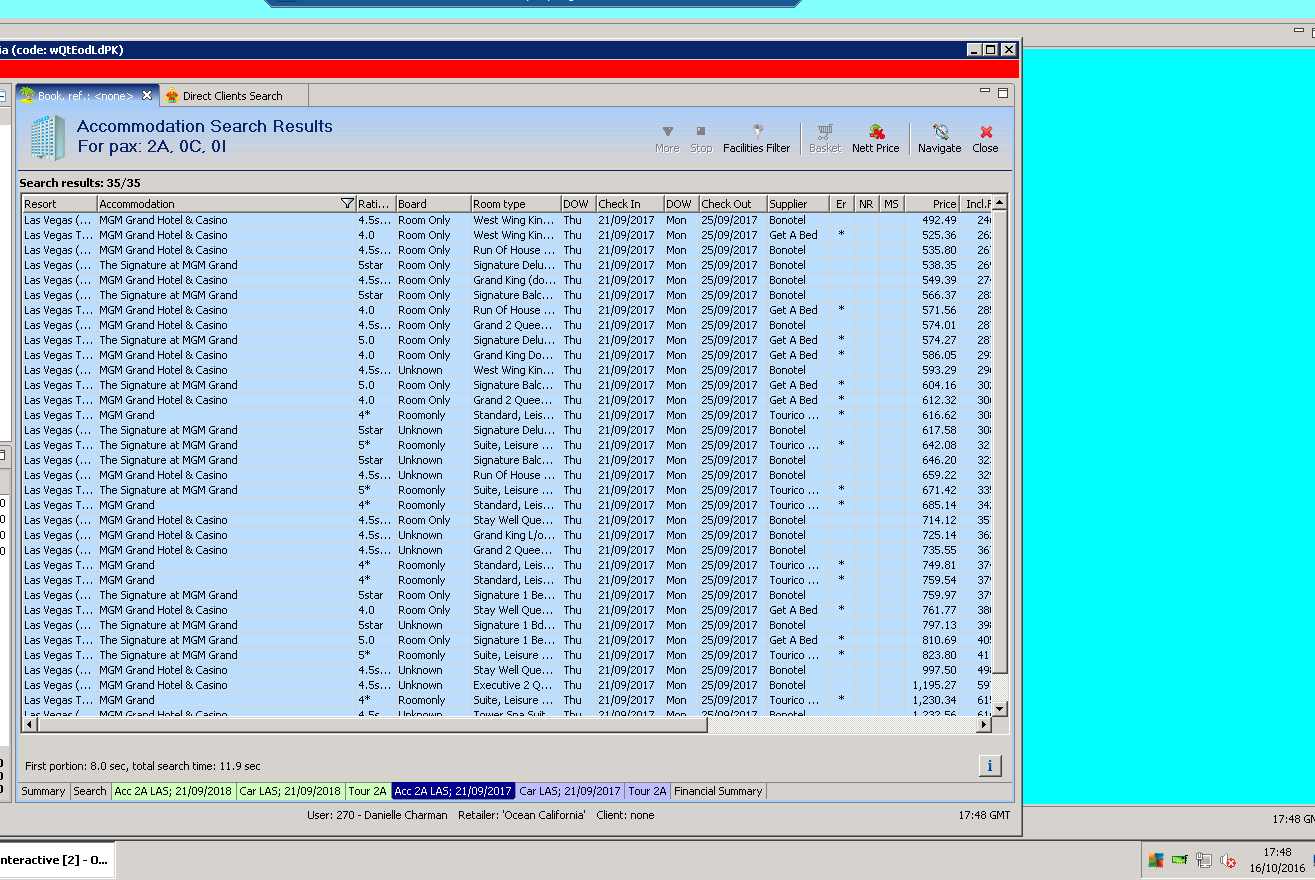This screenshot has height=880, width=1315.
Task: Select the result priced 616.62
Action: click(x=507, y=415)
